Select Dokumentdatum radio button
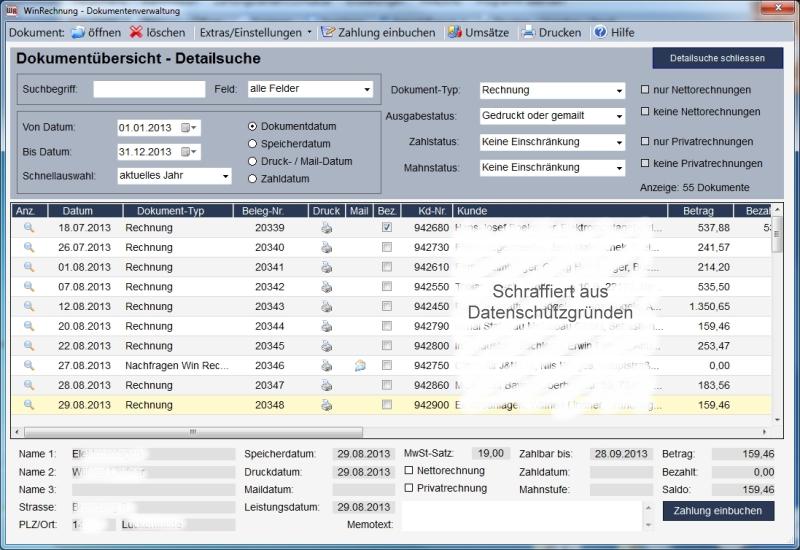 (252, 126)
